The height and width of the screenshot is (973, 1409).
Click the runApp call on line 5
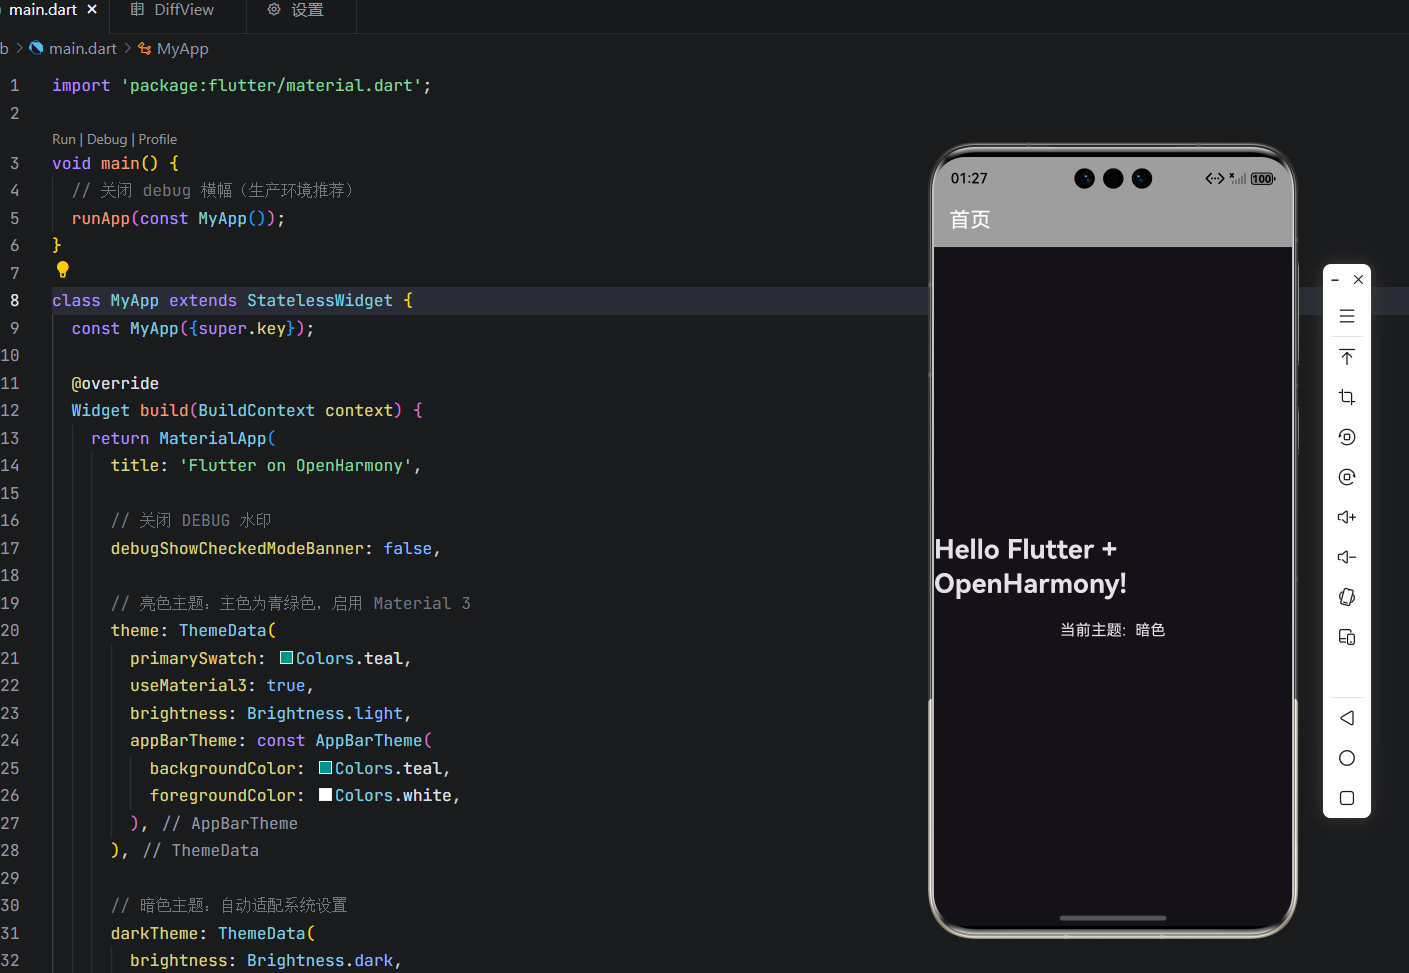point(178,218)
